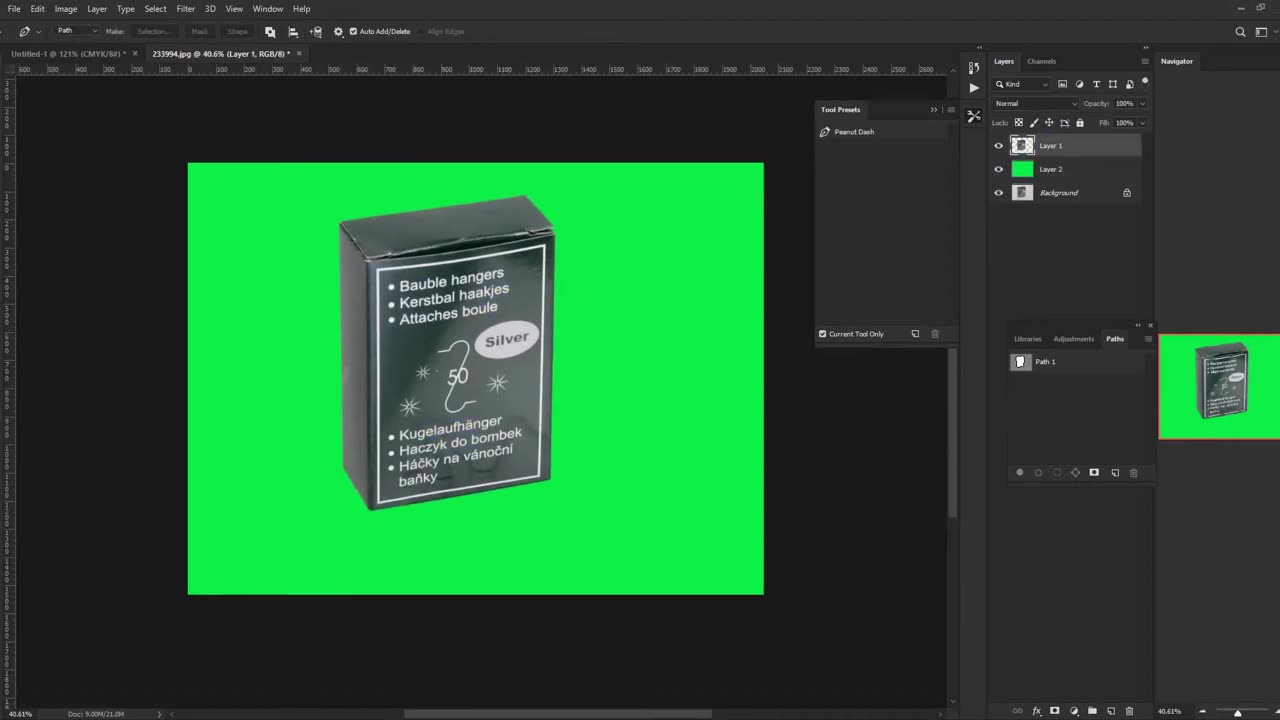Toggle lock transparent pixels
Viewport: 1280px width, 720px height.
[x=1019, y=123]
